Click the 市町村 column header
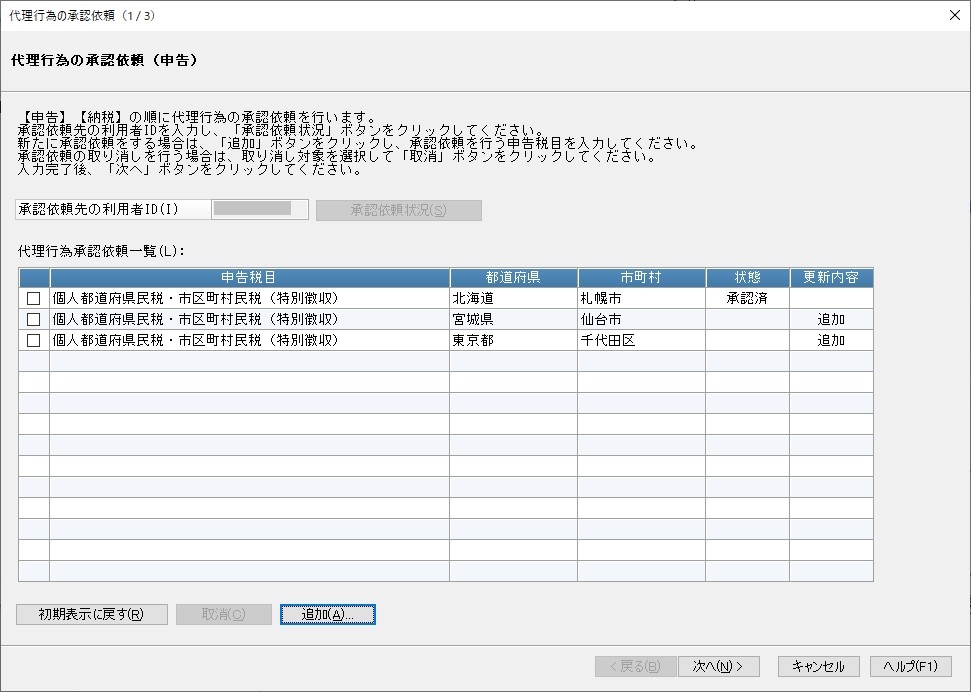The image size is (971, 692). click(x=642, y=278)
